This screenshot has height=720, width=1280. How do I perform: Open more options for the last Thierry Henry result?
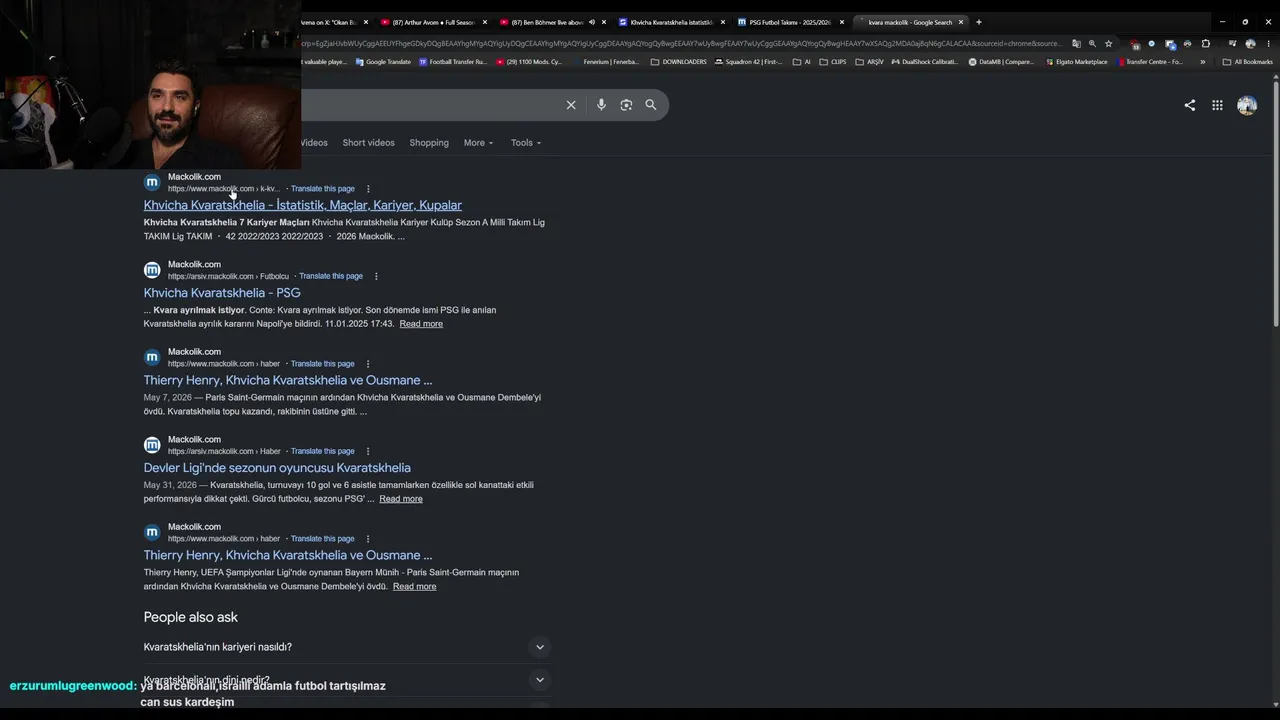(368, 539)
